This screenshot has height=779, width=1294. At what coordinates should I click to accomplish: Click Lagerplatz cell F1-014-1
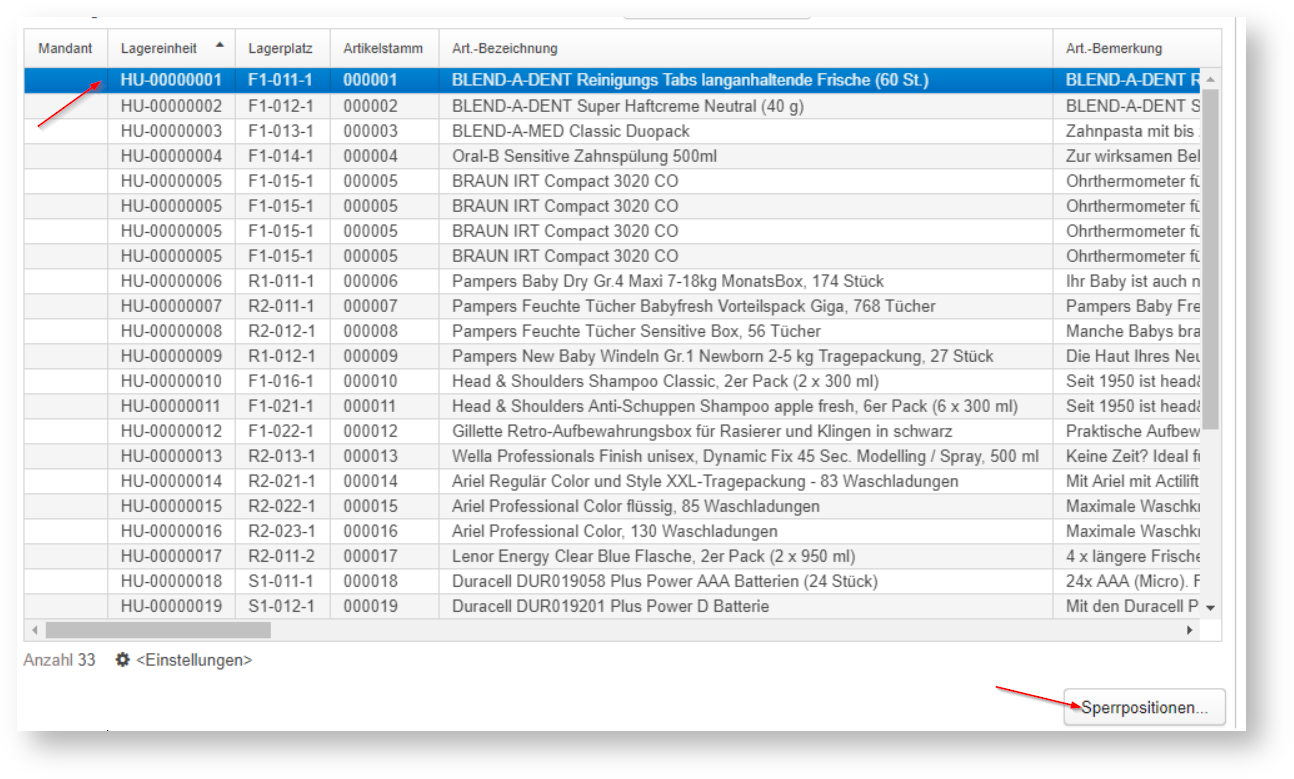[x=281, y=156]
